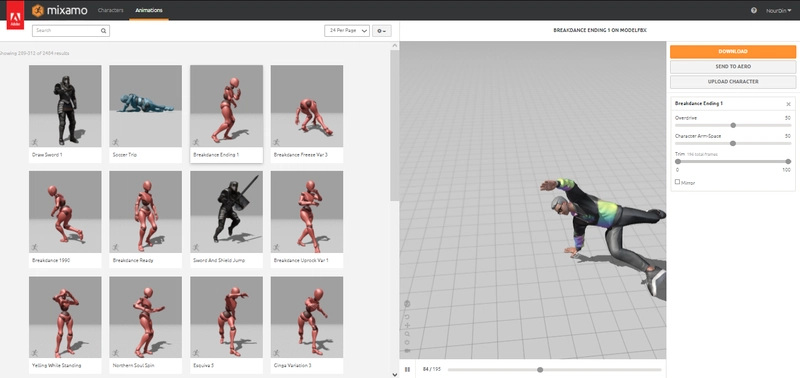Viewport: 800px width, 378px height.
Task: Switch to the Animations tab
Action: [149, 10]
